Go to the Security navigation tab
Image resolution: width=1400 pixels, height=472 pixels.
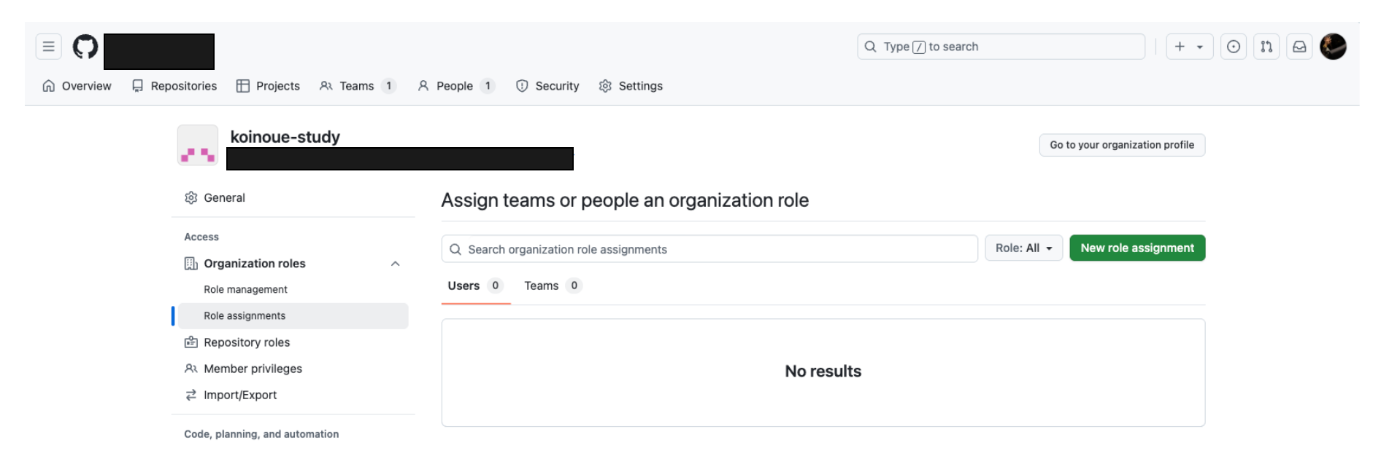click(547, 86)
